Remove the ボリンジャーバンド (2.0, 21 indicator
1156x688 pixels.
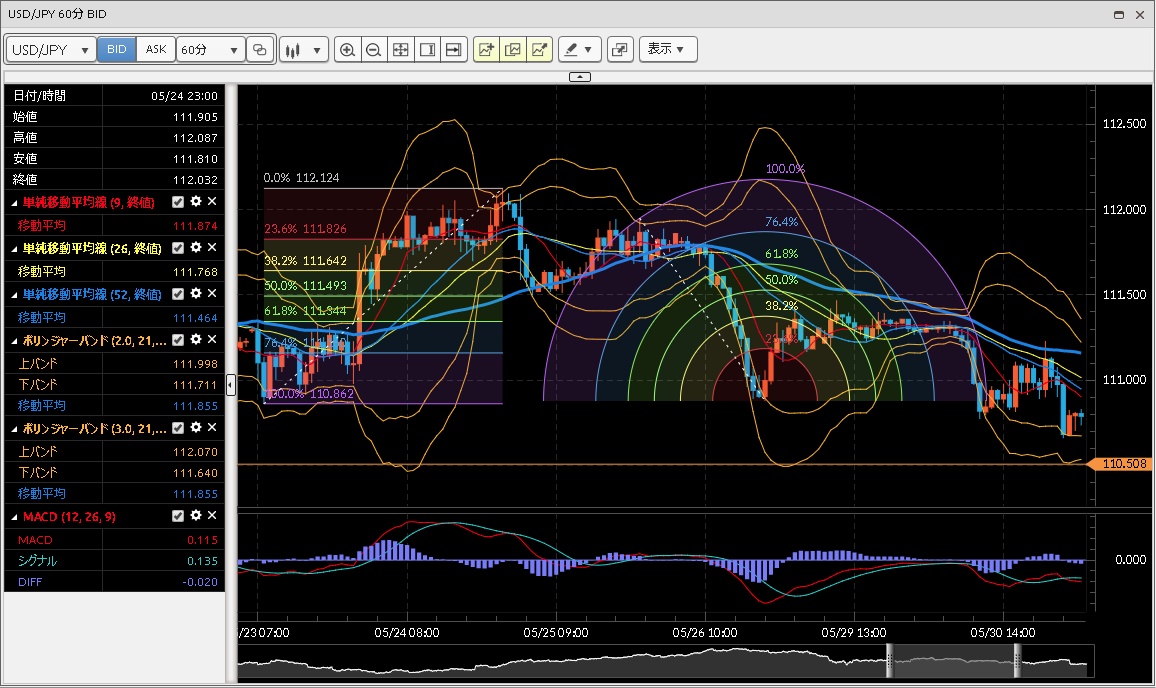[x=212, y=339]
